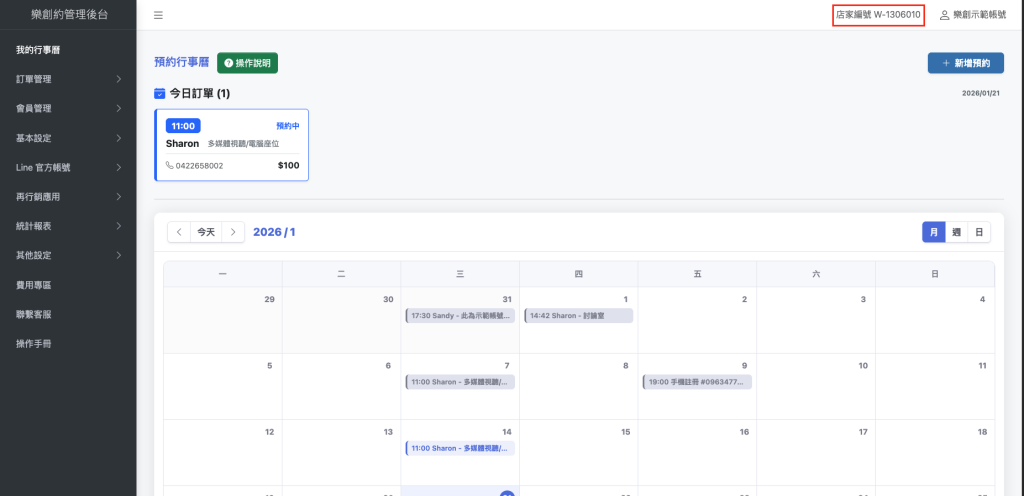The height and width of the screenshot is (496, 1024).
Task: Open 聯繫客服 from the sidebar
Action: [34, 314]
